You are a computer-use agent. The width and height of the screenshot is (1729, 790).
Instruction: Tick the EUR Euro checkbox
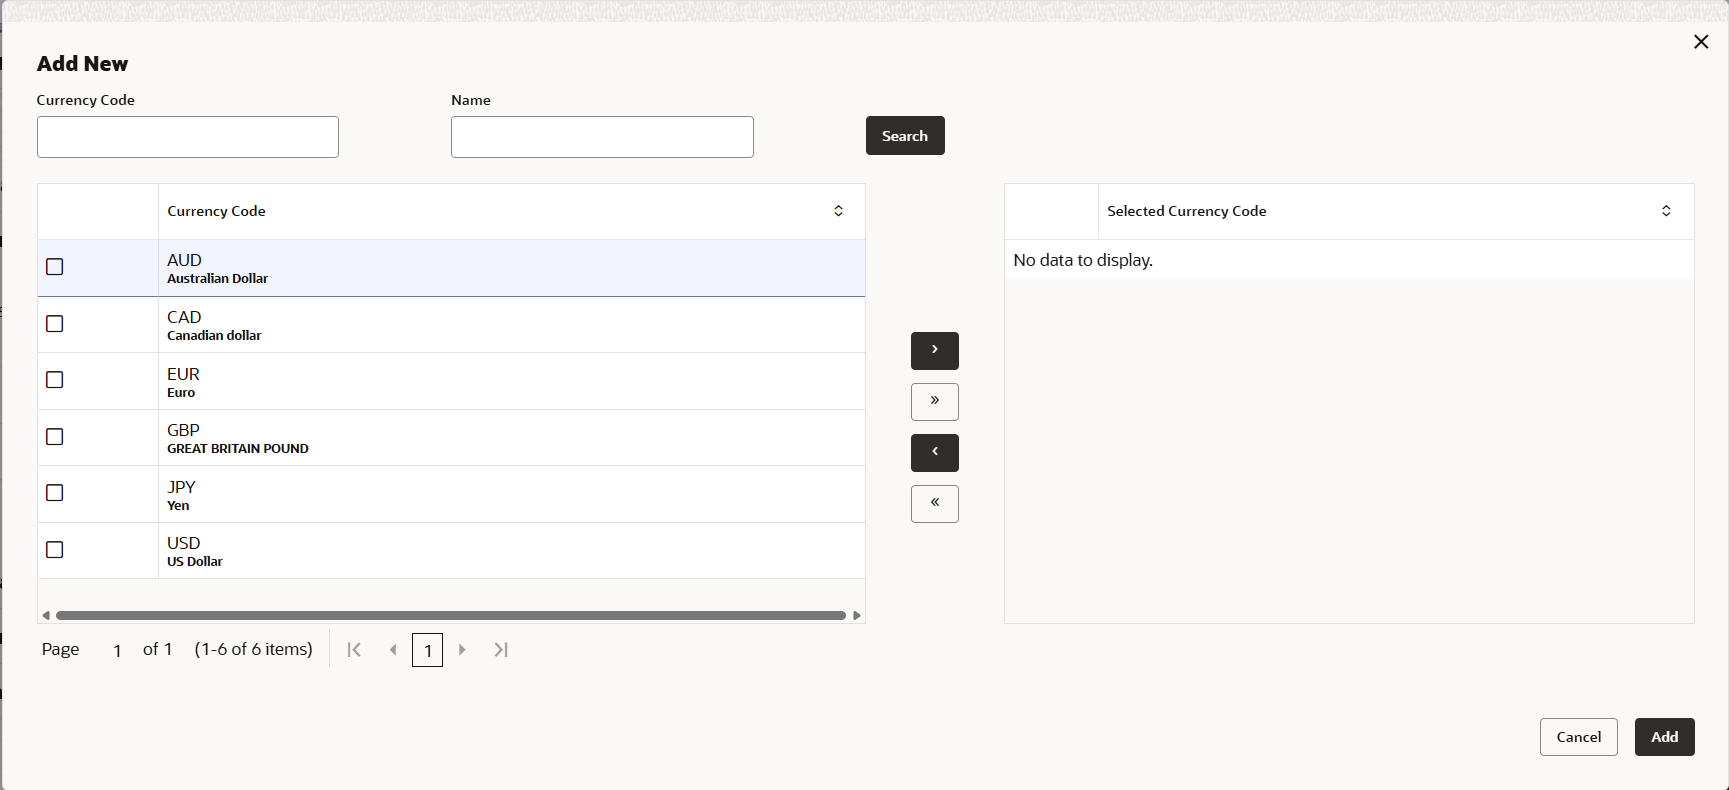tap(55, 380)
